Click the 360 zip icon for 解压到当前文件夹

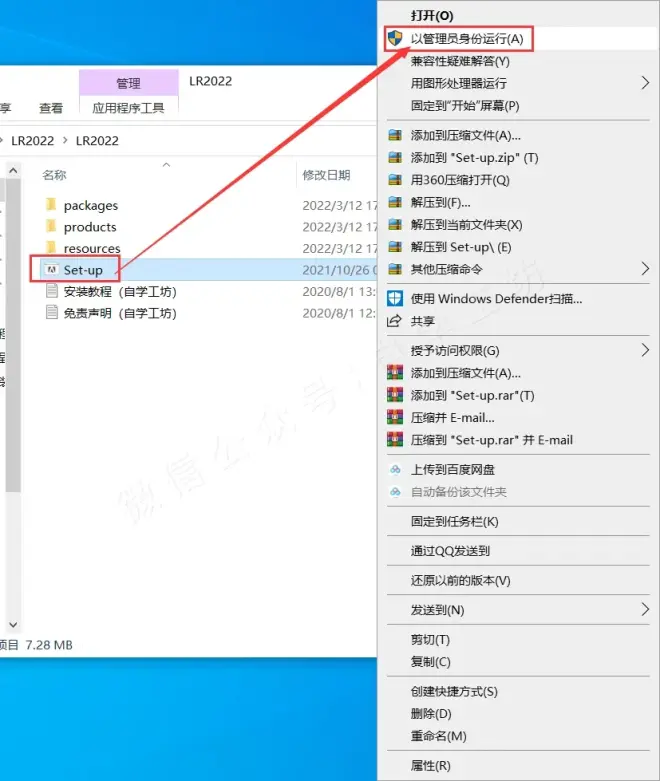pos(395,225)
